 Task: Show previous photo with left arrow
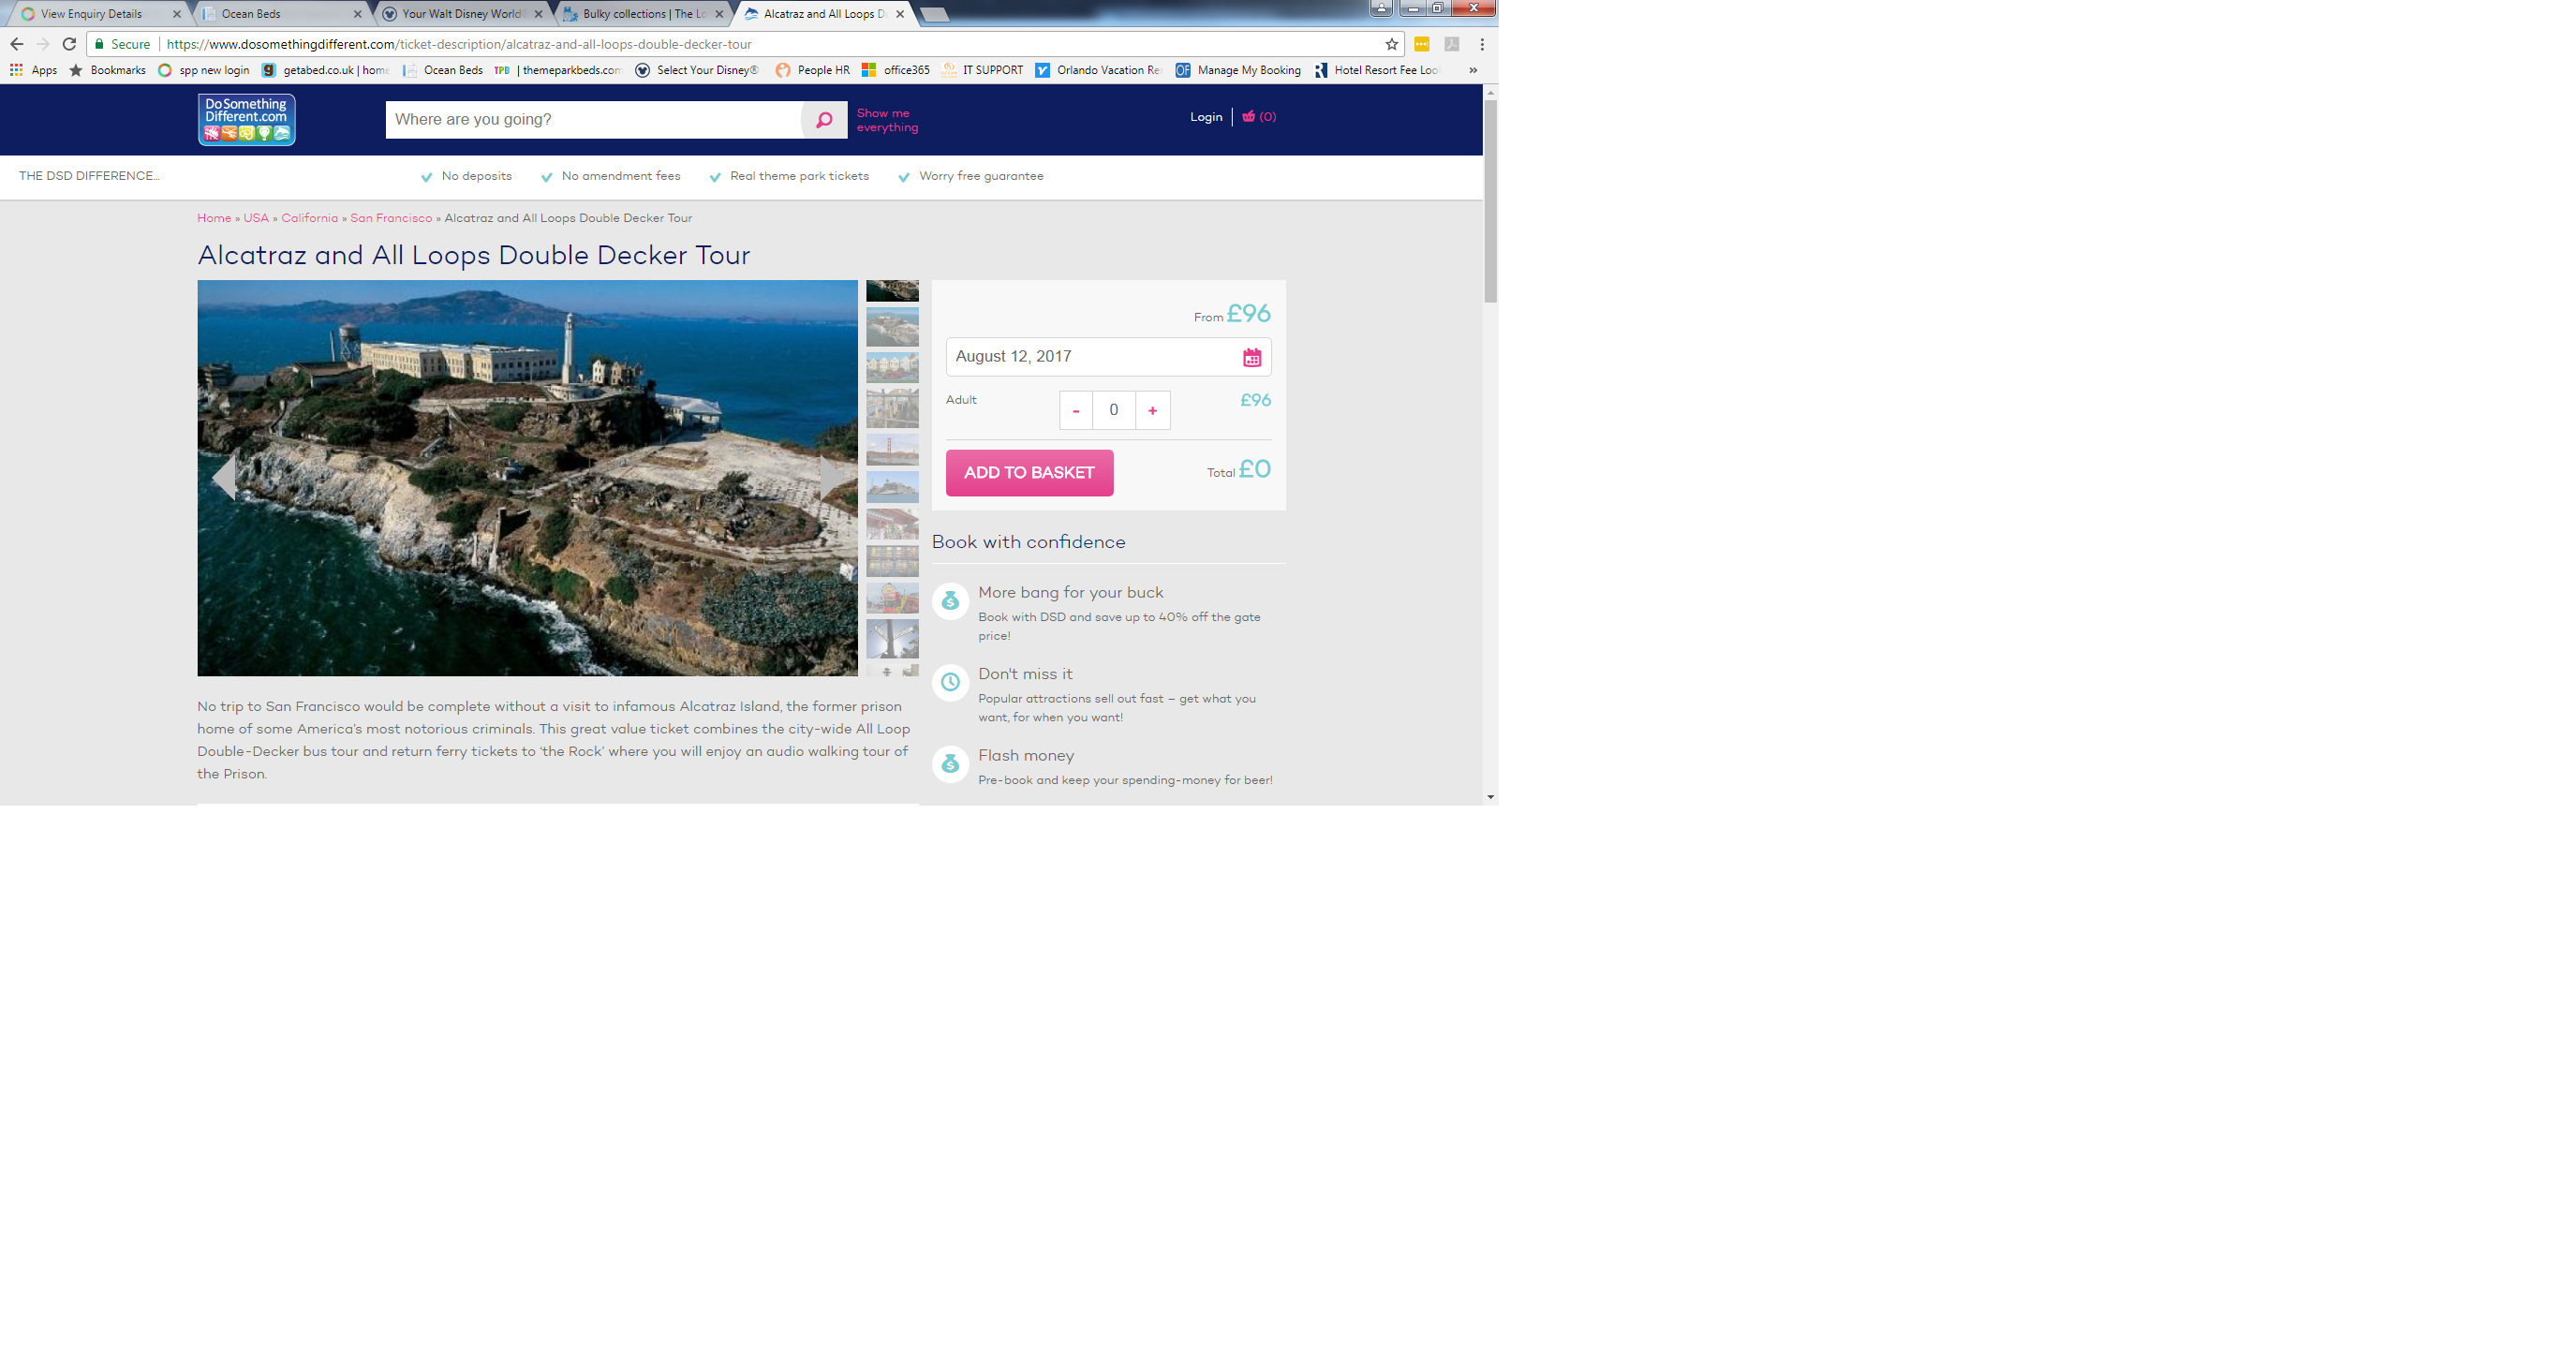pos(224,477)
